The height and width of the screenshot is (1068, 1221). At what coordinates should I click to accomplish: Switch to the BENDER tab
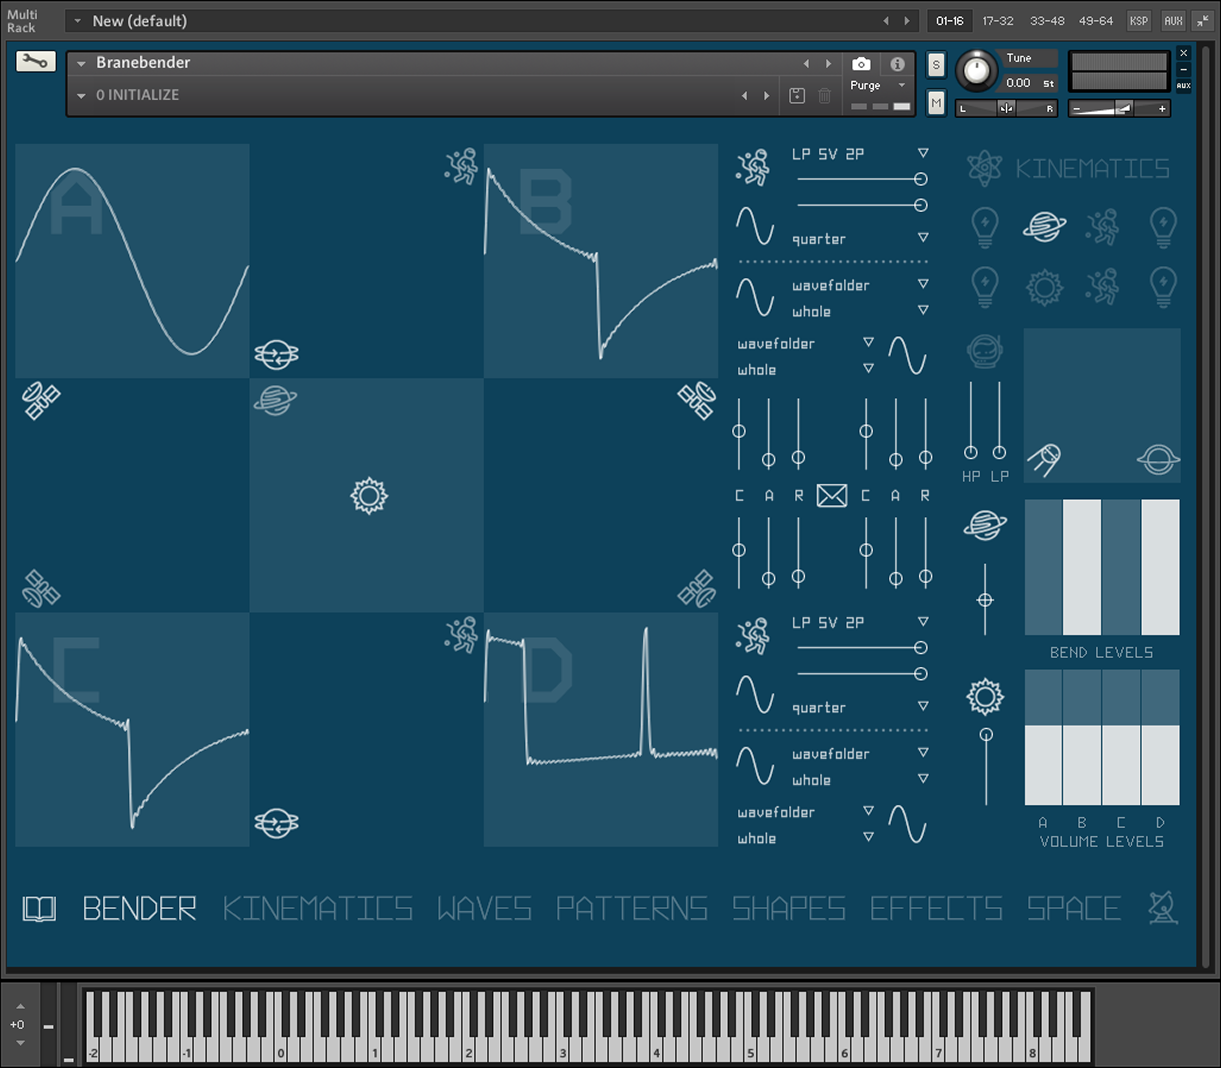139,908
